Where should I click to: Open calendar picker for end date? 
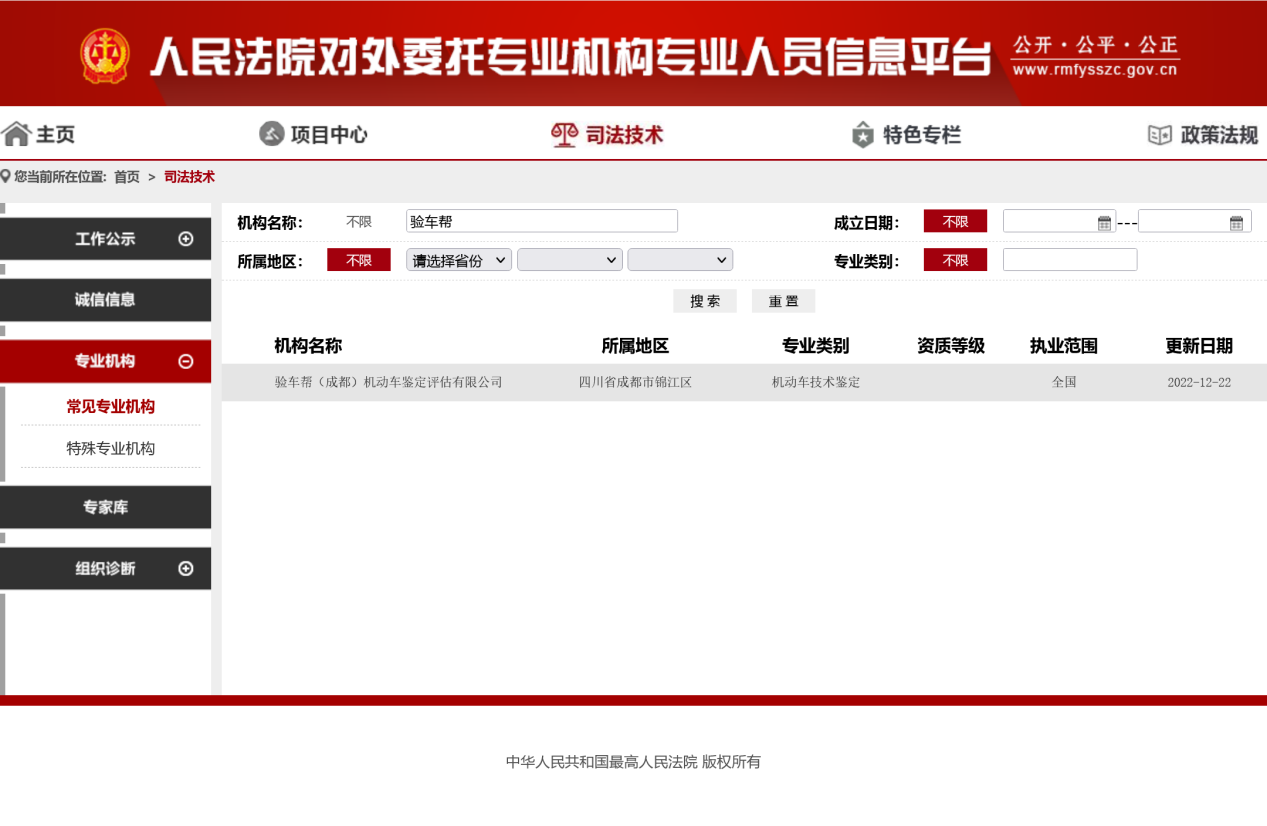1236,223
